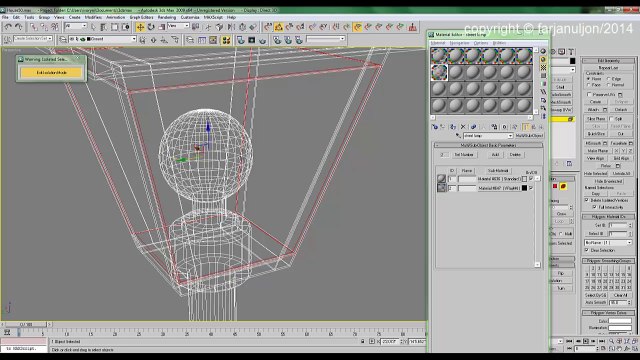Click the Undo arrow icon
The width and height of the screenshot is (640, 360).
click(x=8, y=27)
